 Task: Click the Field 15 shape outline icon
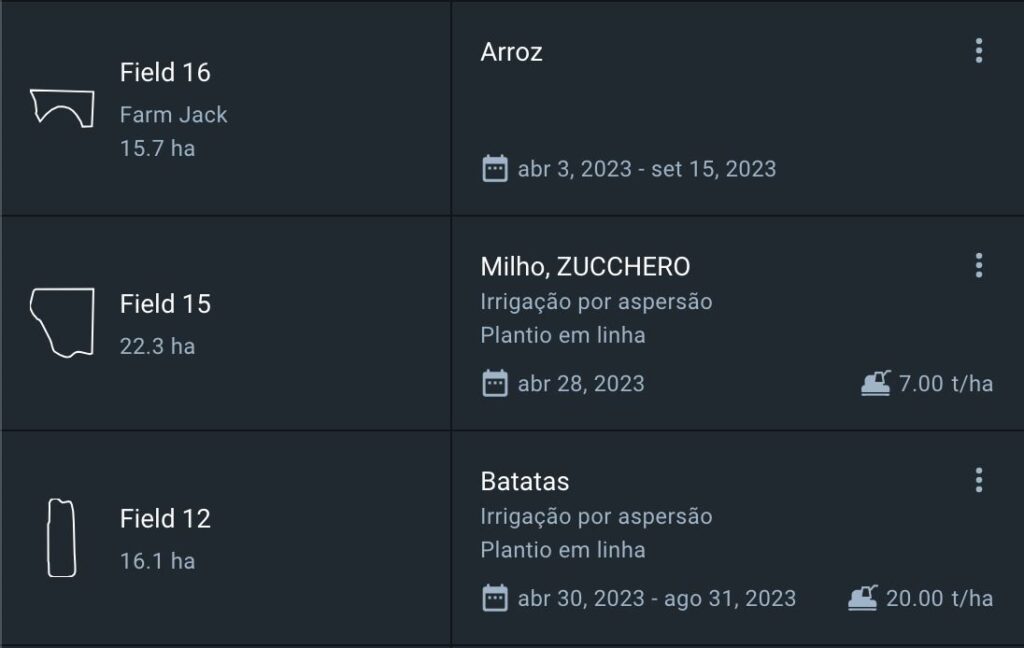pos(62,322)
